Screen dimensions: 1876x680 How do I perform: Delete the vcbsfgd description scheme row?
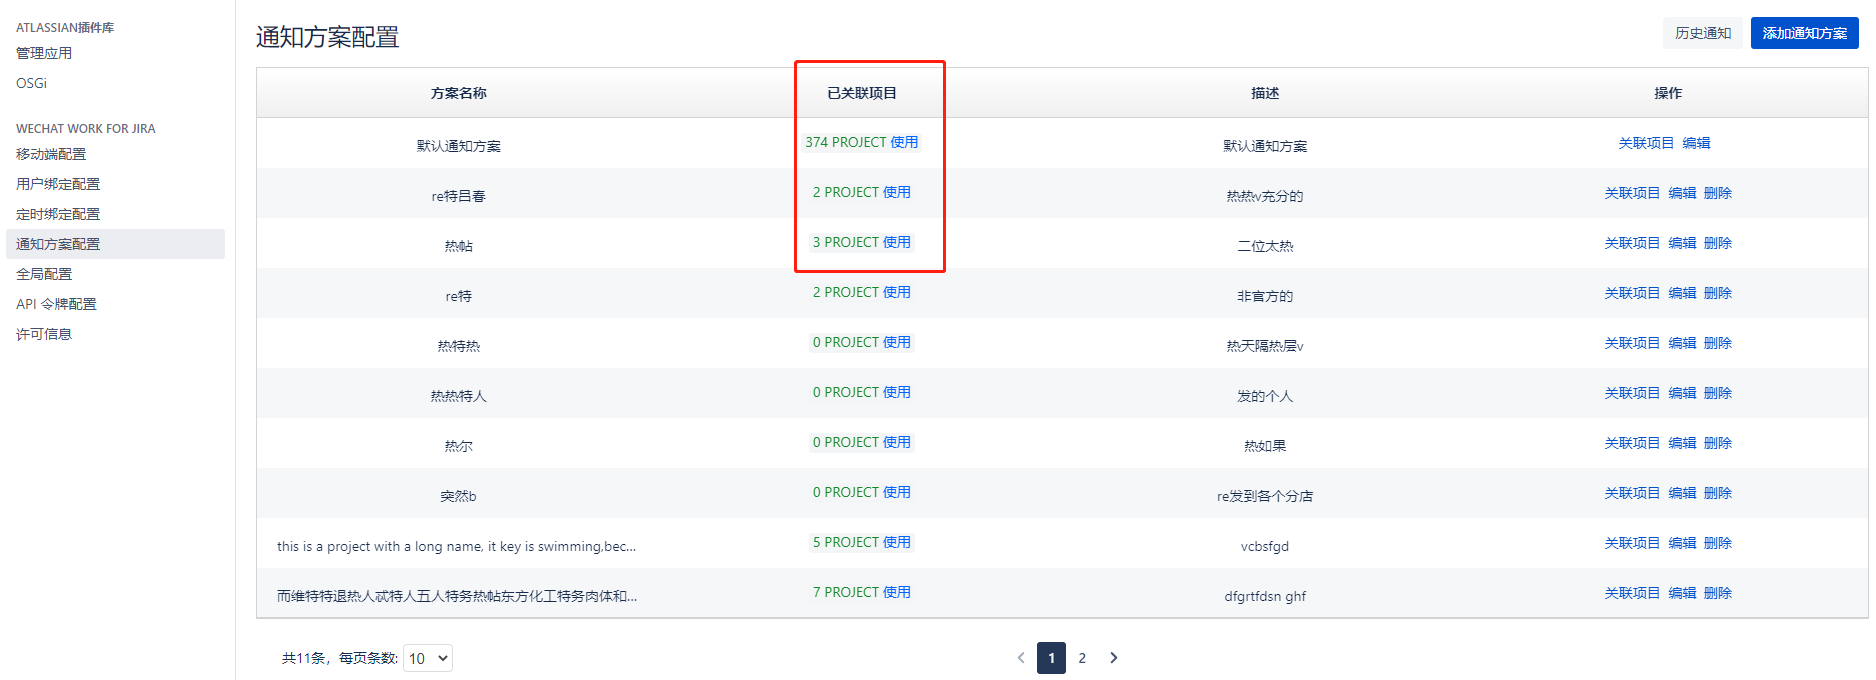click(1717, 543)
